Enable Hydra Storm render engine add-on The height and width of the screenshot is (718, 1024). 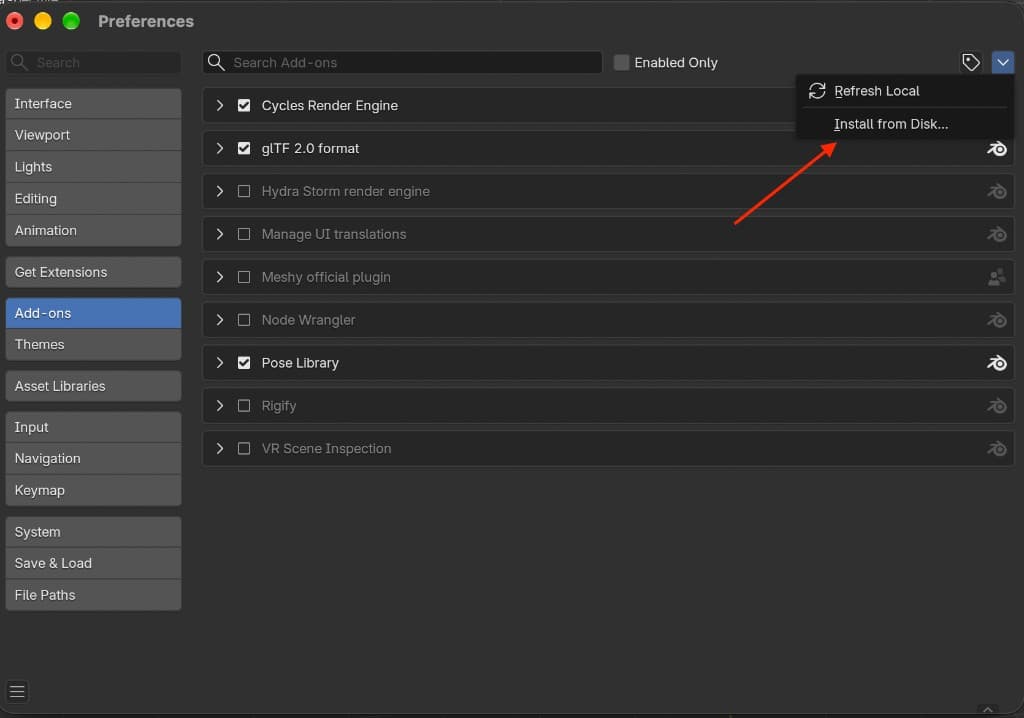244,191
